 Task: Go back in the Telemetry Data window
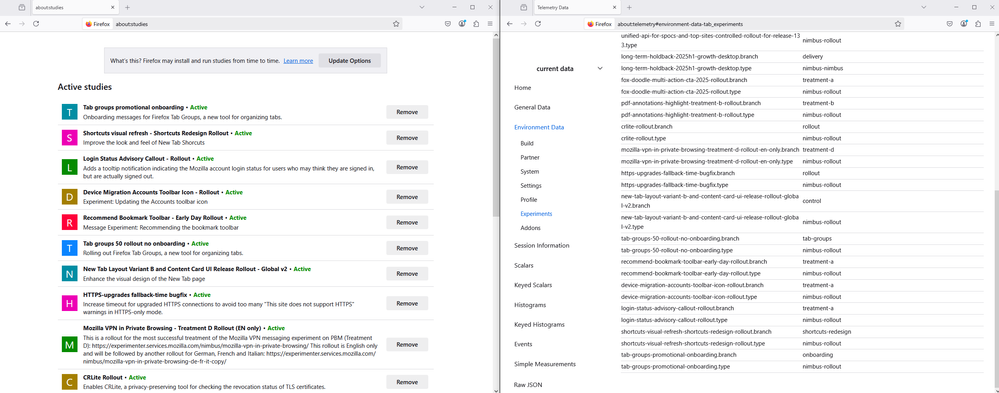(509, 24)
